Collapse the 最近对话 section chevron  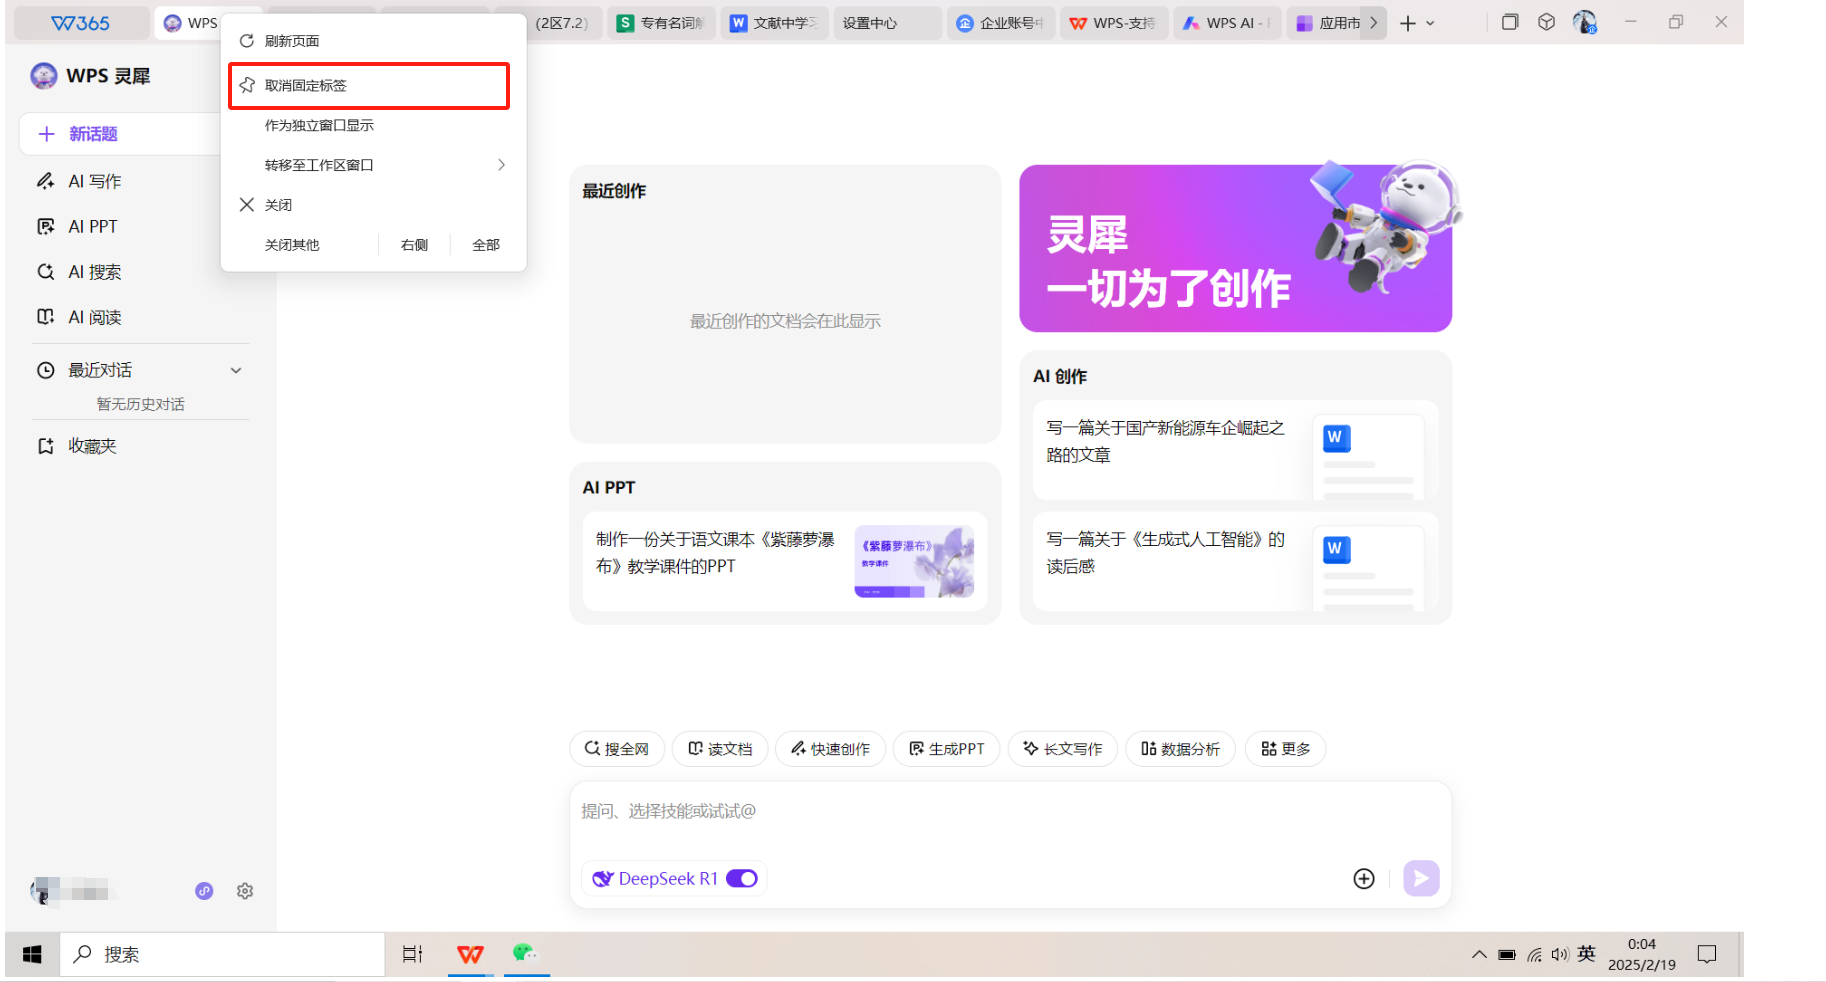(236, 370)
